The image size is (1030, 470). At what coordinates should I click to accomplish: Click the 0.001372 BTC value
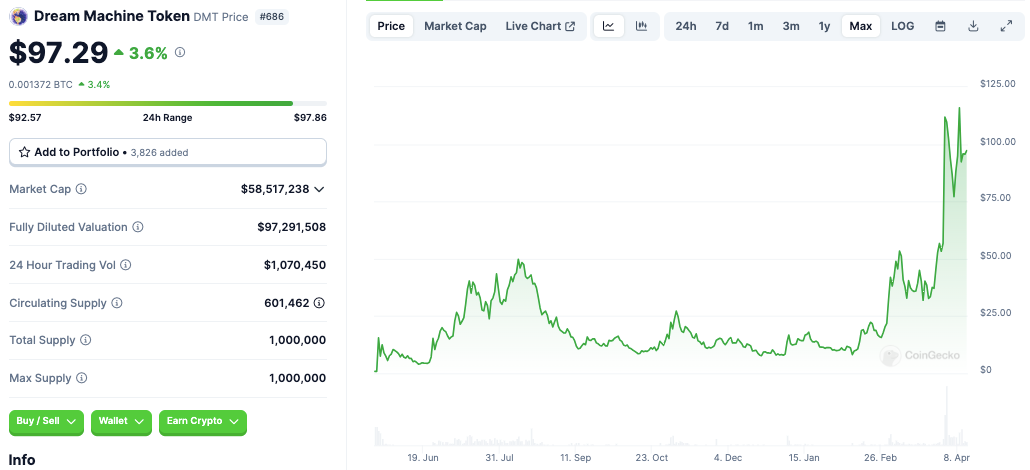tap(41, 85)
